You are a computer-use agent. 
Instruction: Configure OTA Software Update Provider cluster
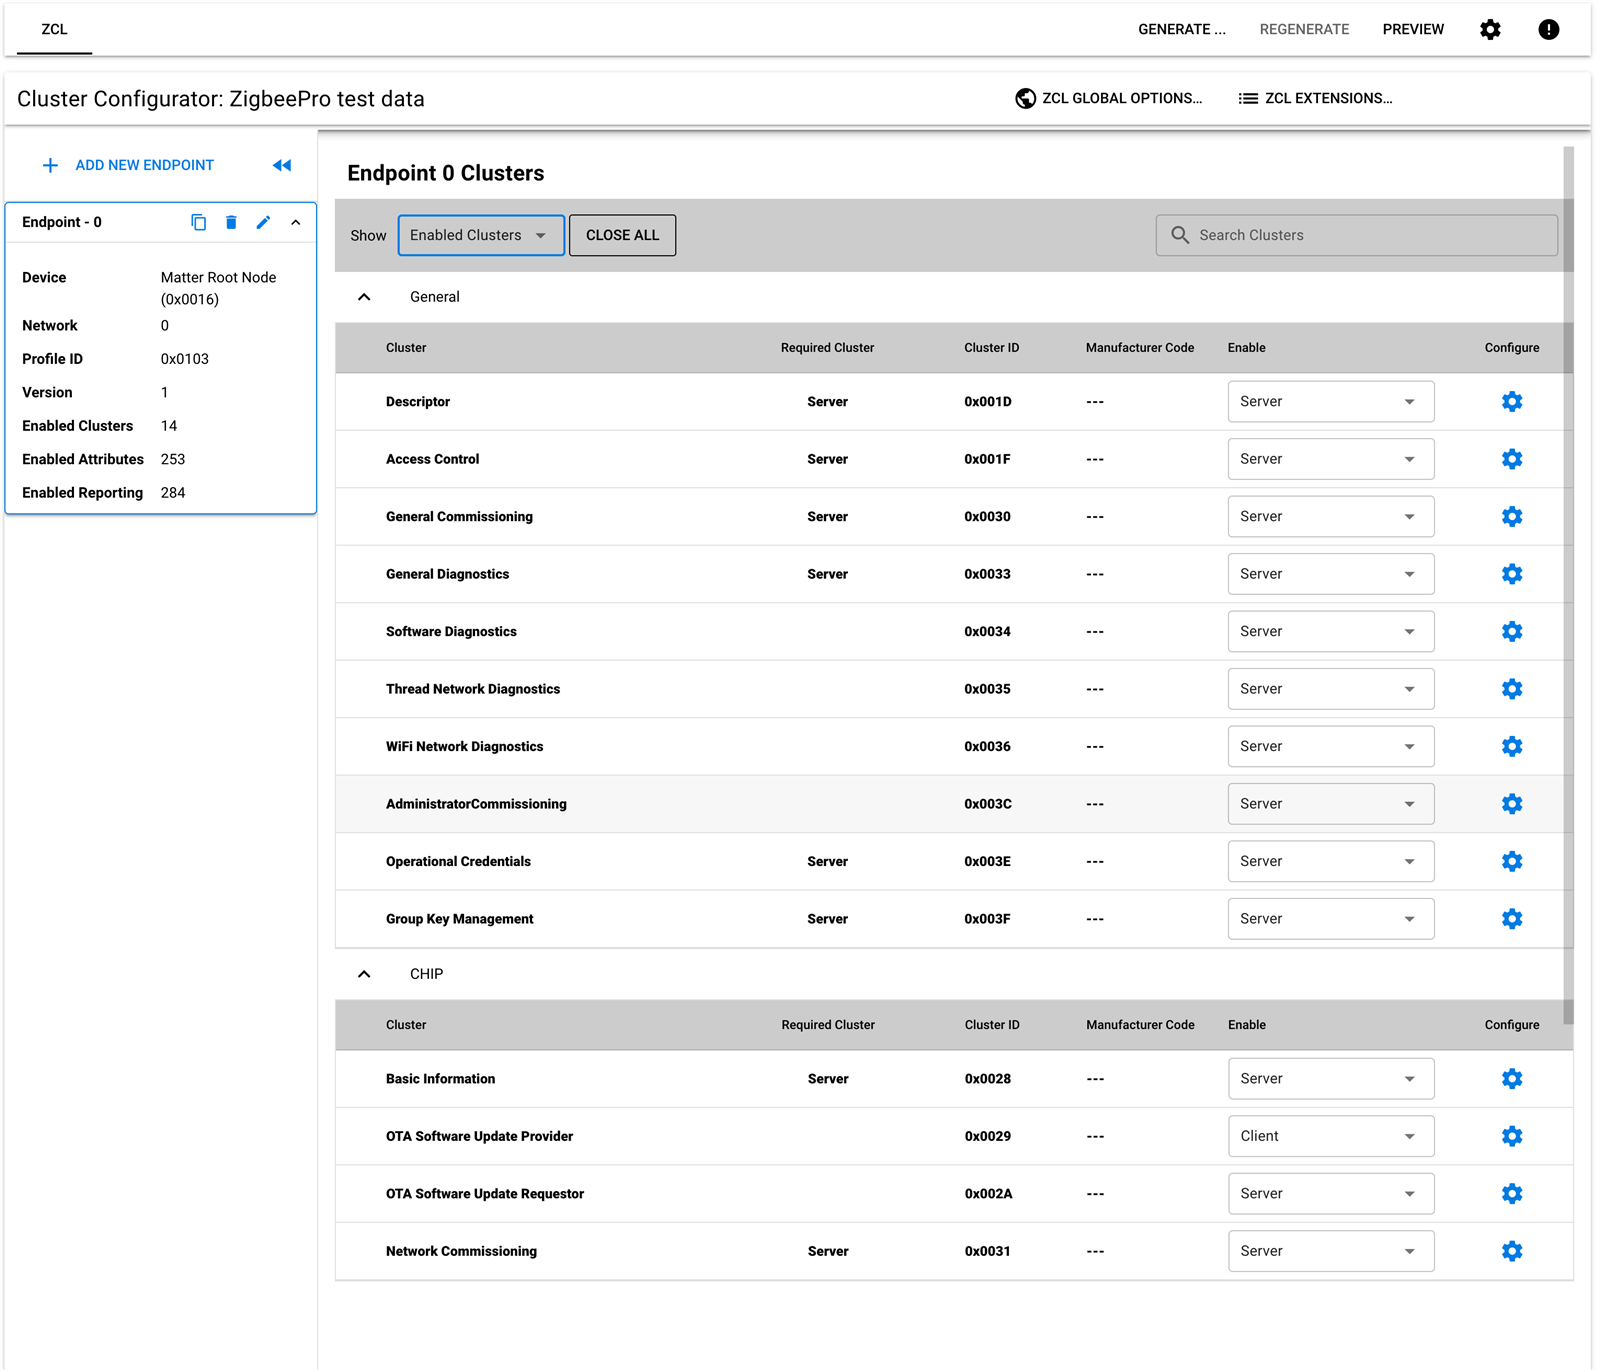1512,1136
